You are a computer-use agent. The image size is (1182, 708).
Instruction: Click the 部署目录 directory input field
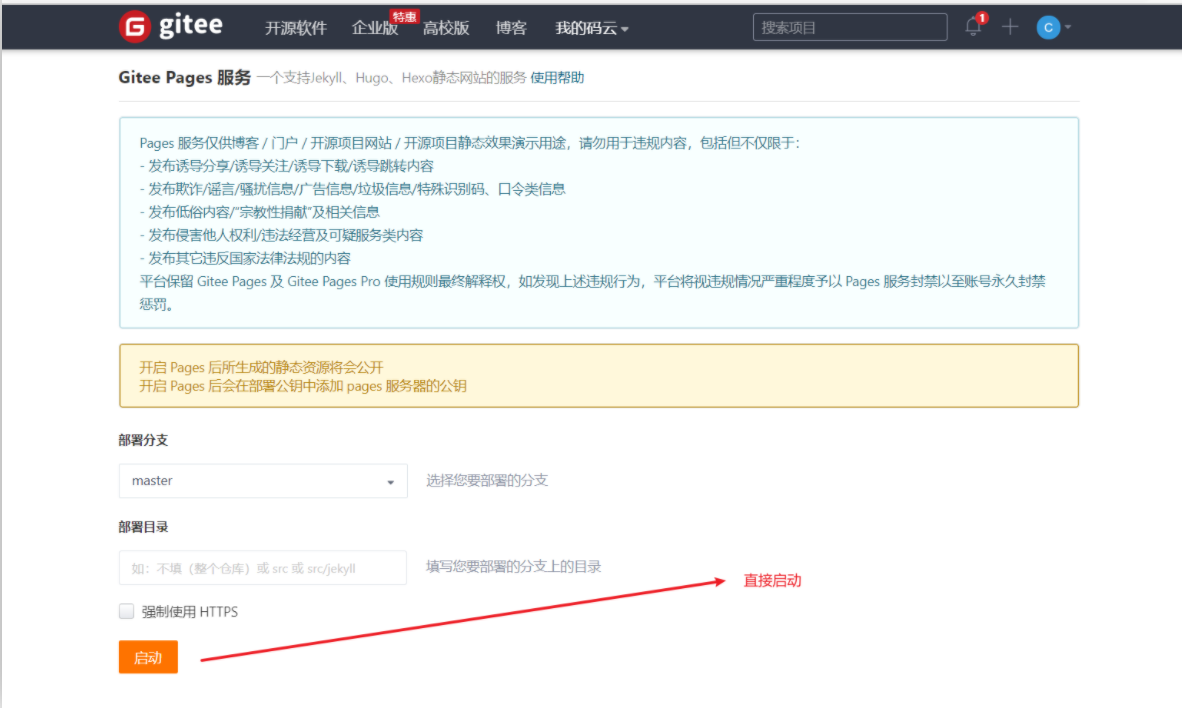[263, 568]
